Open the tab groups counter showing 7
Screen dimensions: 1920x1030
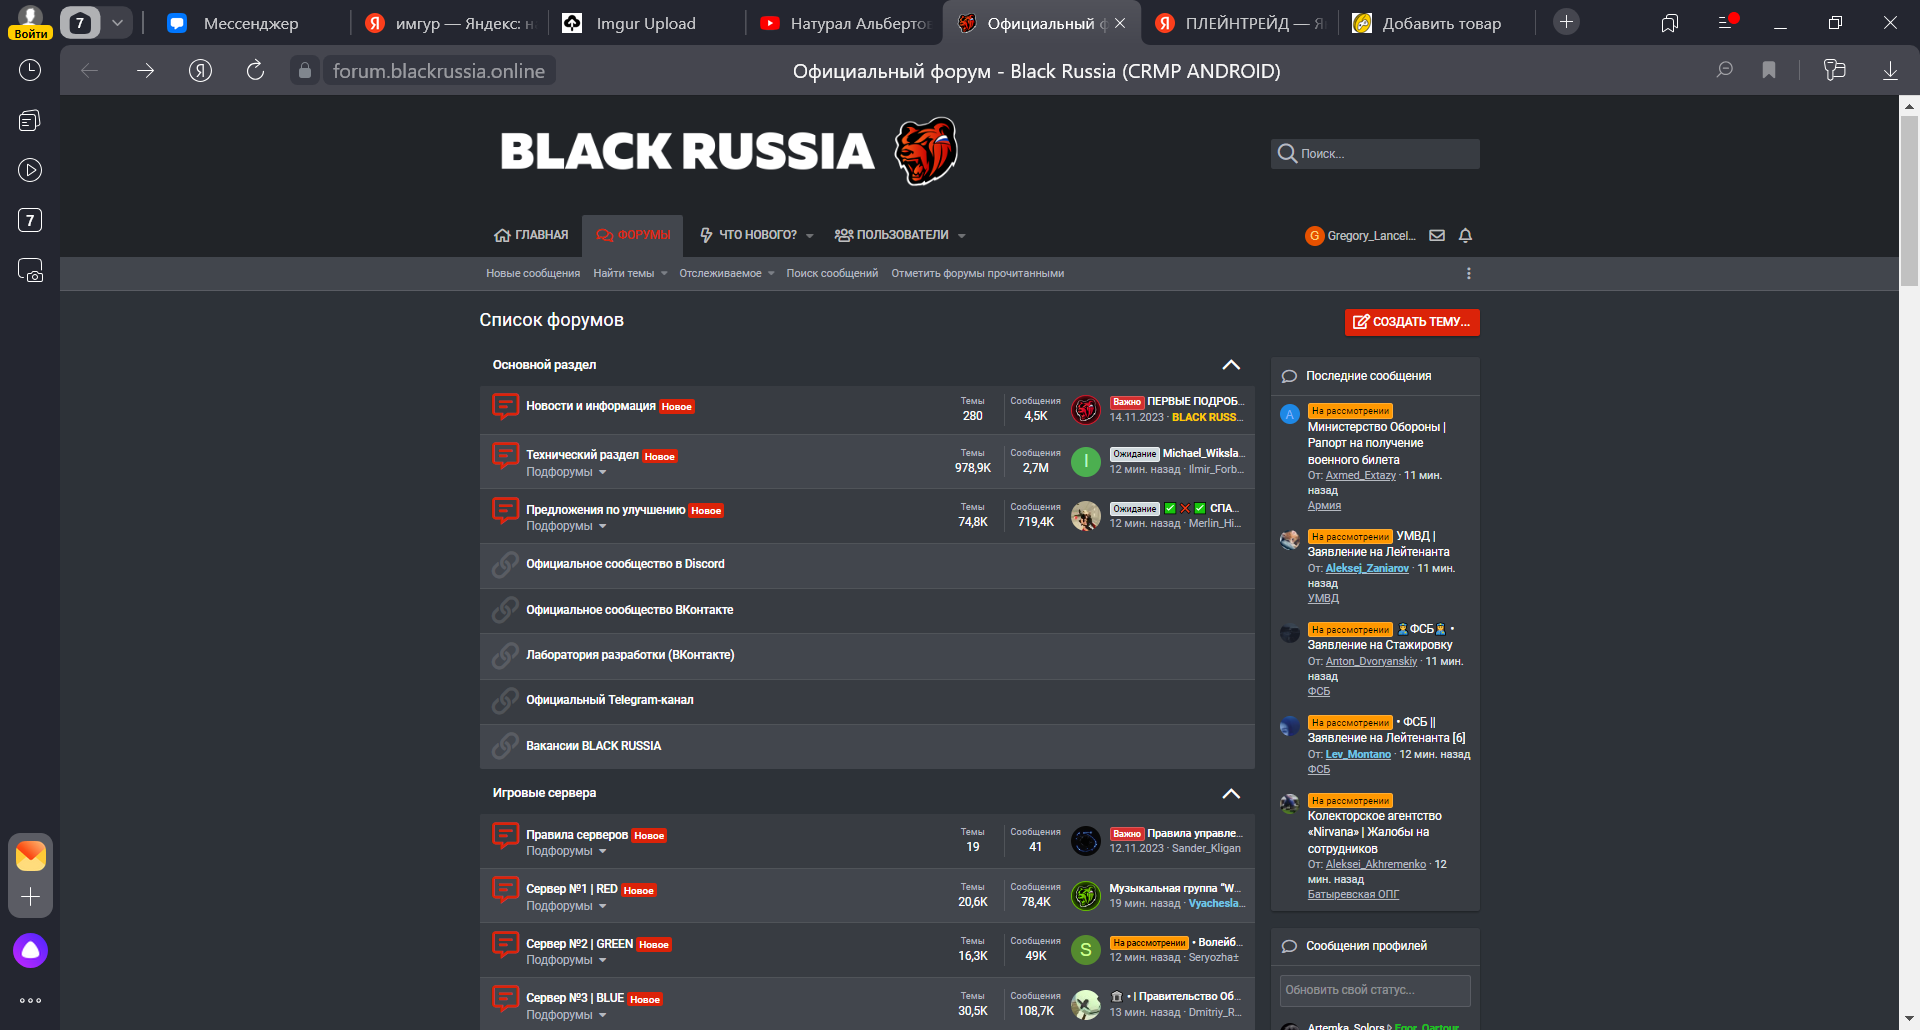tap(80, 23)
